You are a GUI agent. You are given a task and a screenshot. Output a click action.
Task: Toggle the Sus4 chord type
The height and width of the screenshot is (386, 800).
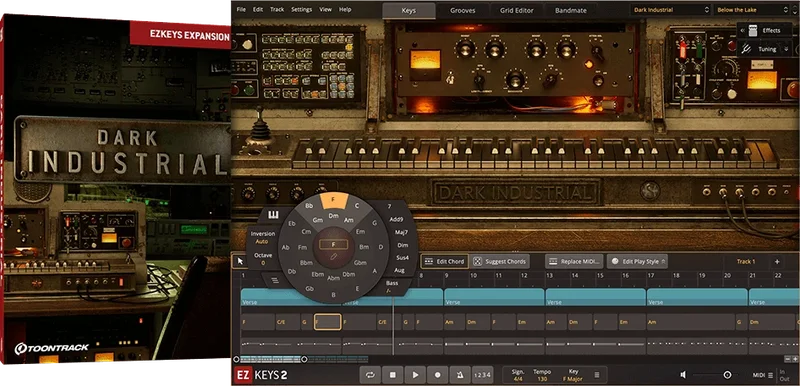(x=402, y=258)
